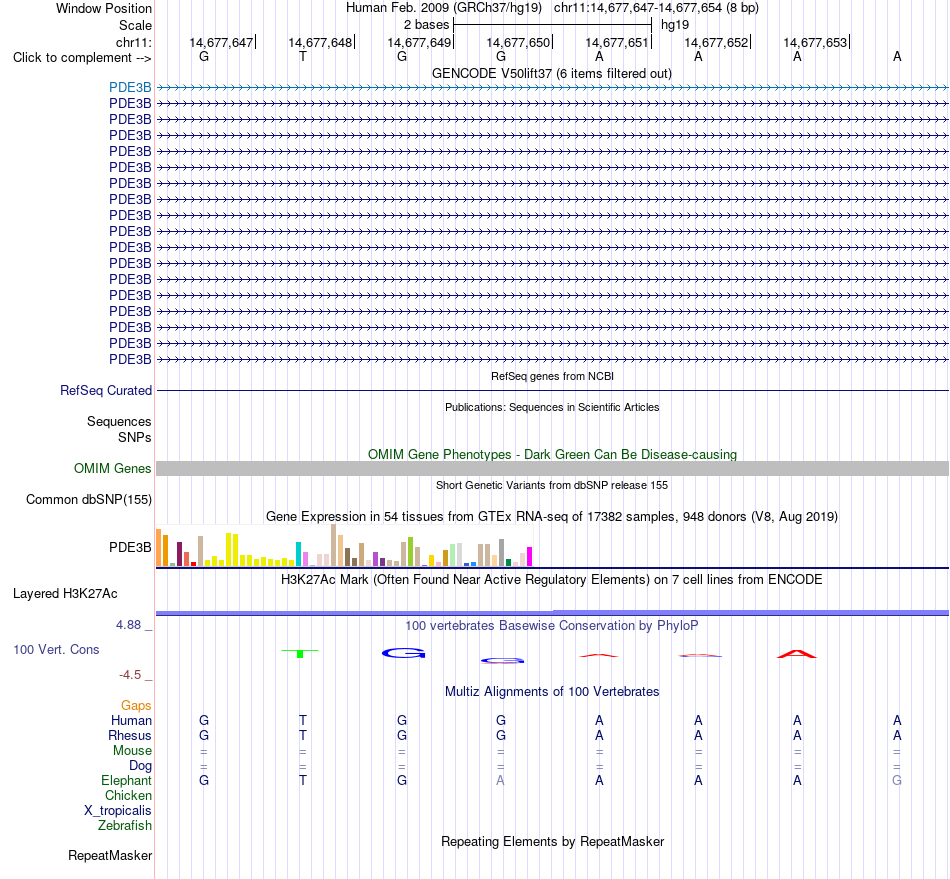Click the hg19 label next to scale bar
950x879 pixels.
pyautogui.click(x=675, y=25)
